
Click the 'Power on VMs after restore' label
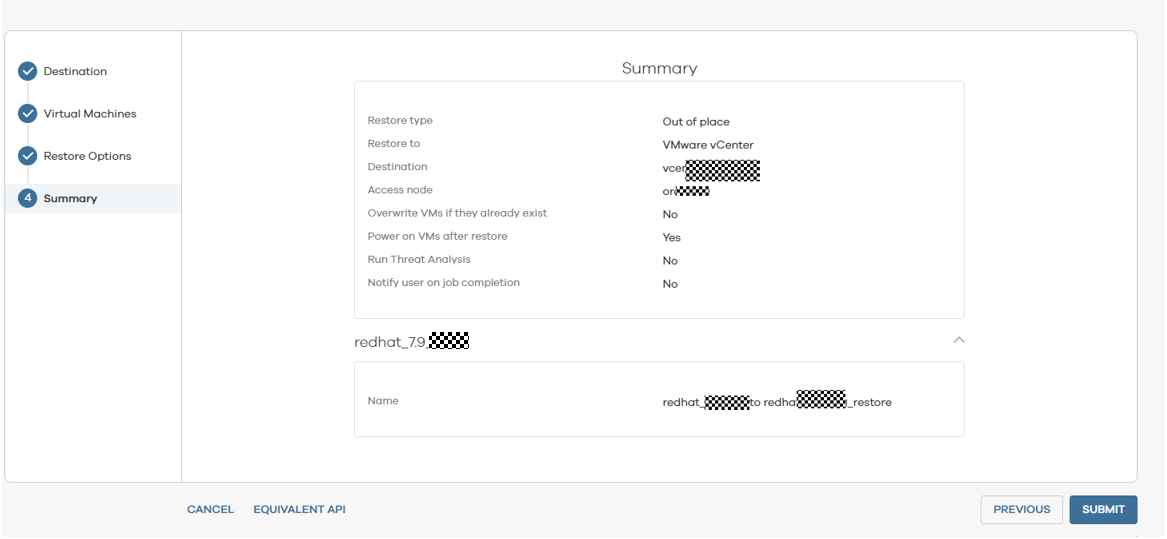click(437, 237)
